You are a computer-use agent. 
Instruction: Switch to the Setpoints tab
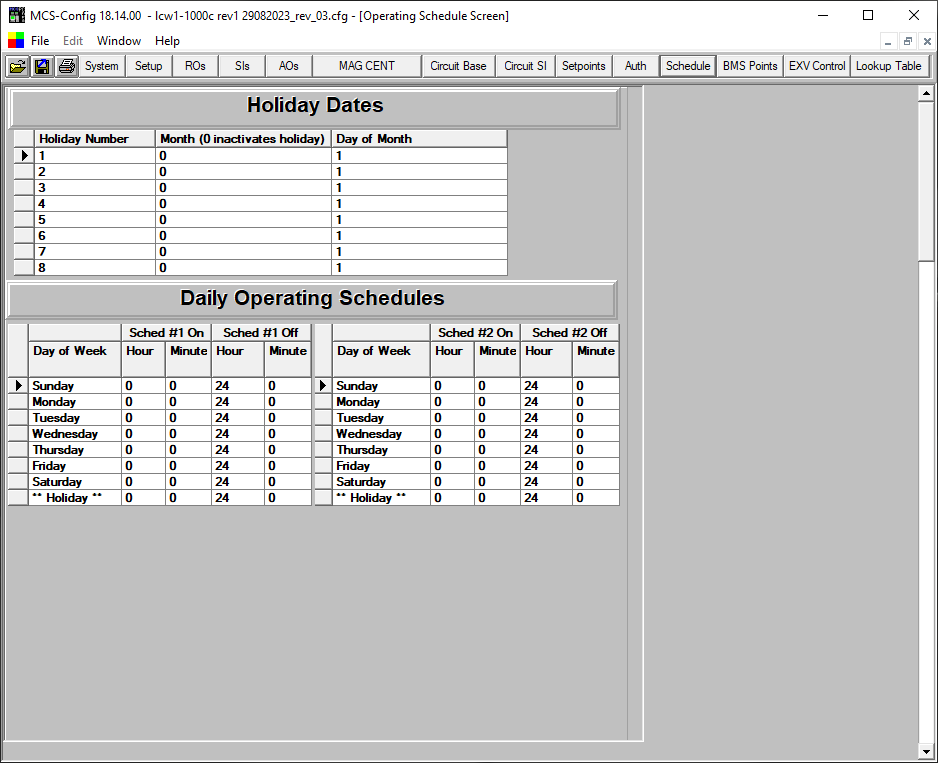583,66
